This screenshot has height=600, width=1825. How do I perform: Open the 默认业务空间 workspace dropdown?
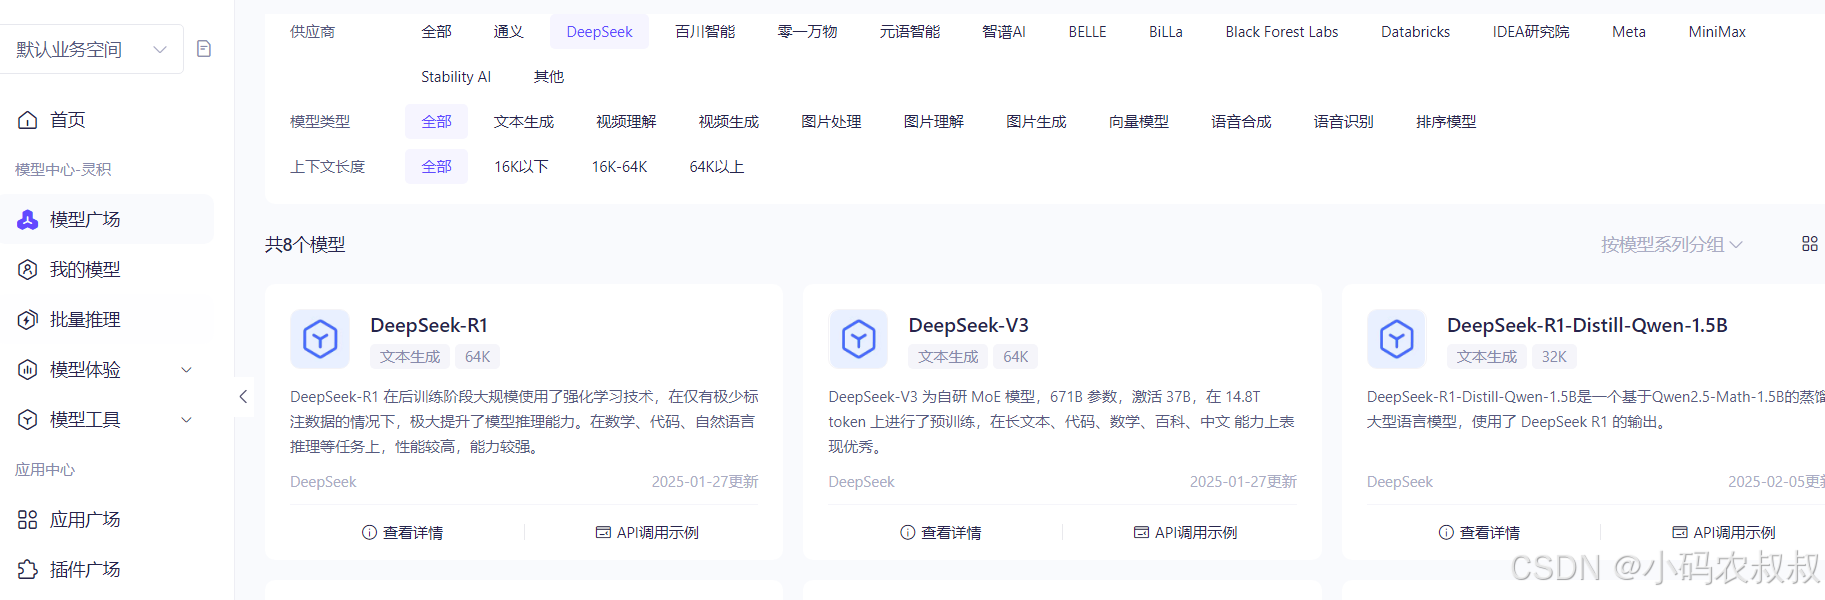coord(91,49)
